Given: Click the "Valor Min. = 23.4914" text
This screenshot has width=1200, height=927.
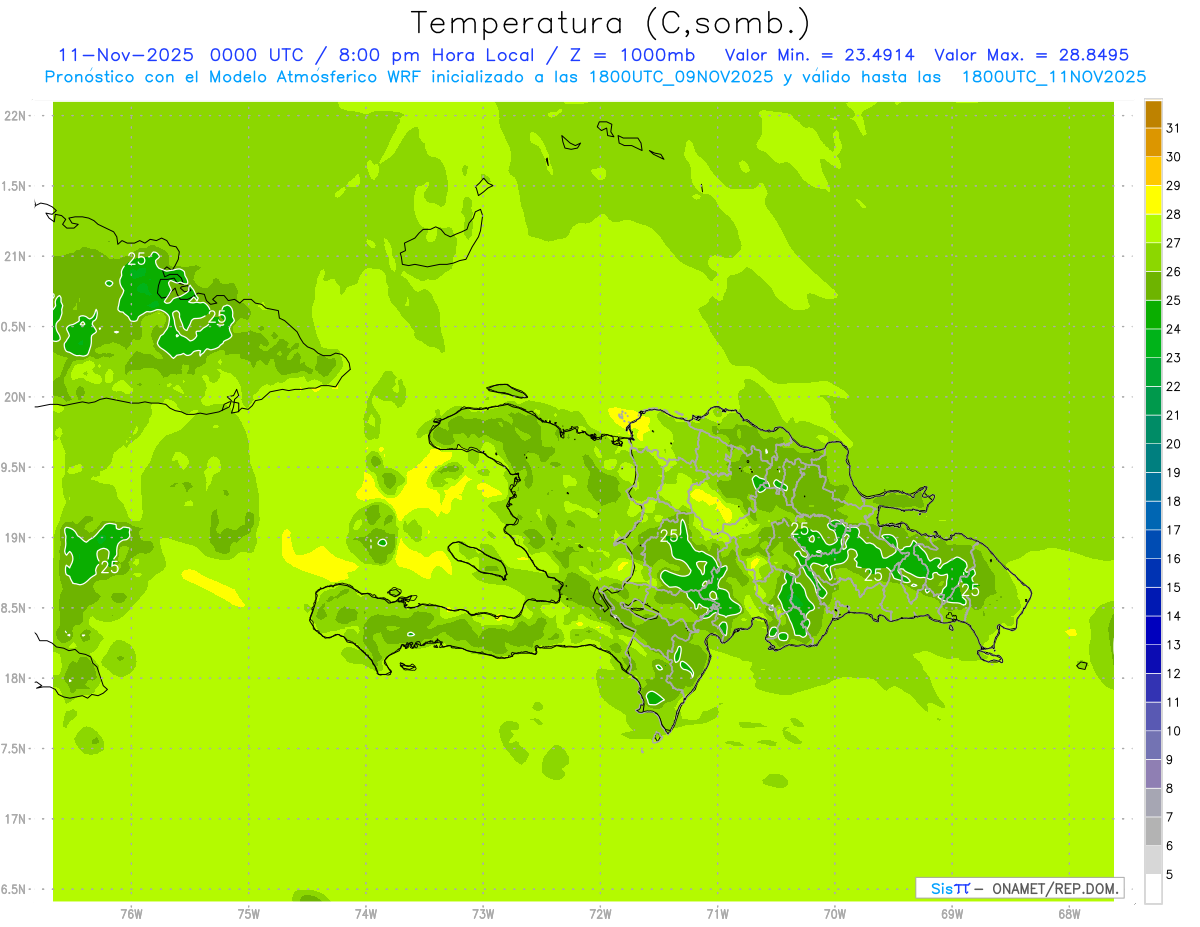Looking at the screenshot, I should (x=819, y=55).
